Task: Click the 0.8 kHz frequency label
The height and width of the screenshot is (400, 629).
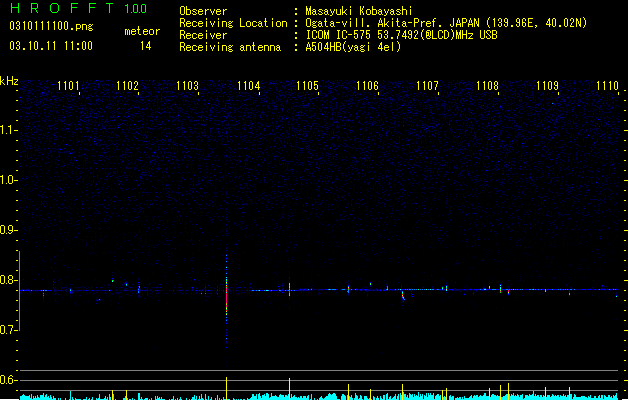Action: (8, 280)
